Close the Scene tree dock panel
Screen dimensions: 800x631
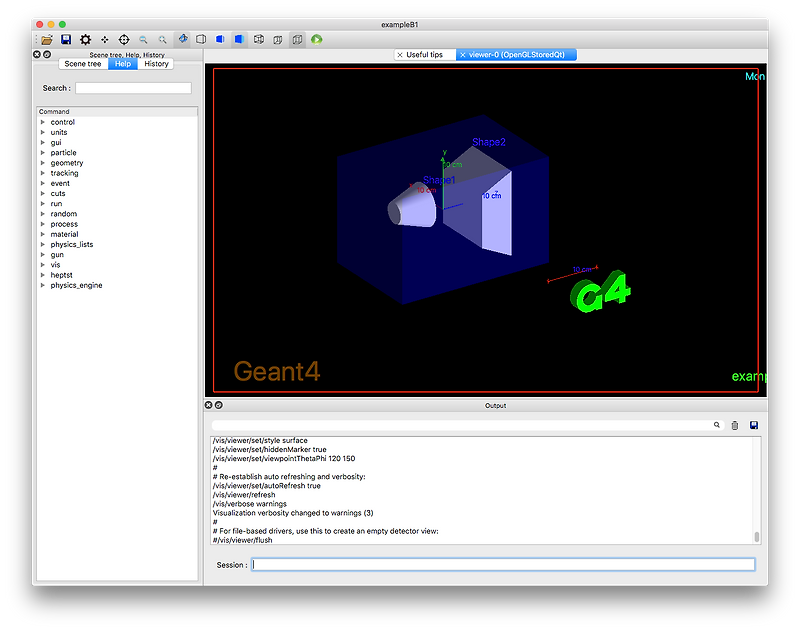(x=37, y=54)
